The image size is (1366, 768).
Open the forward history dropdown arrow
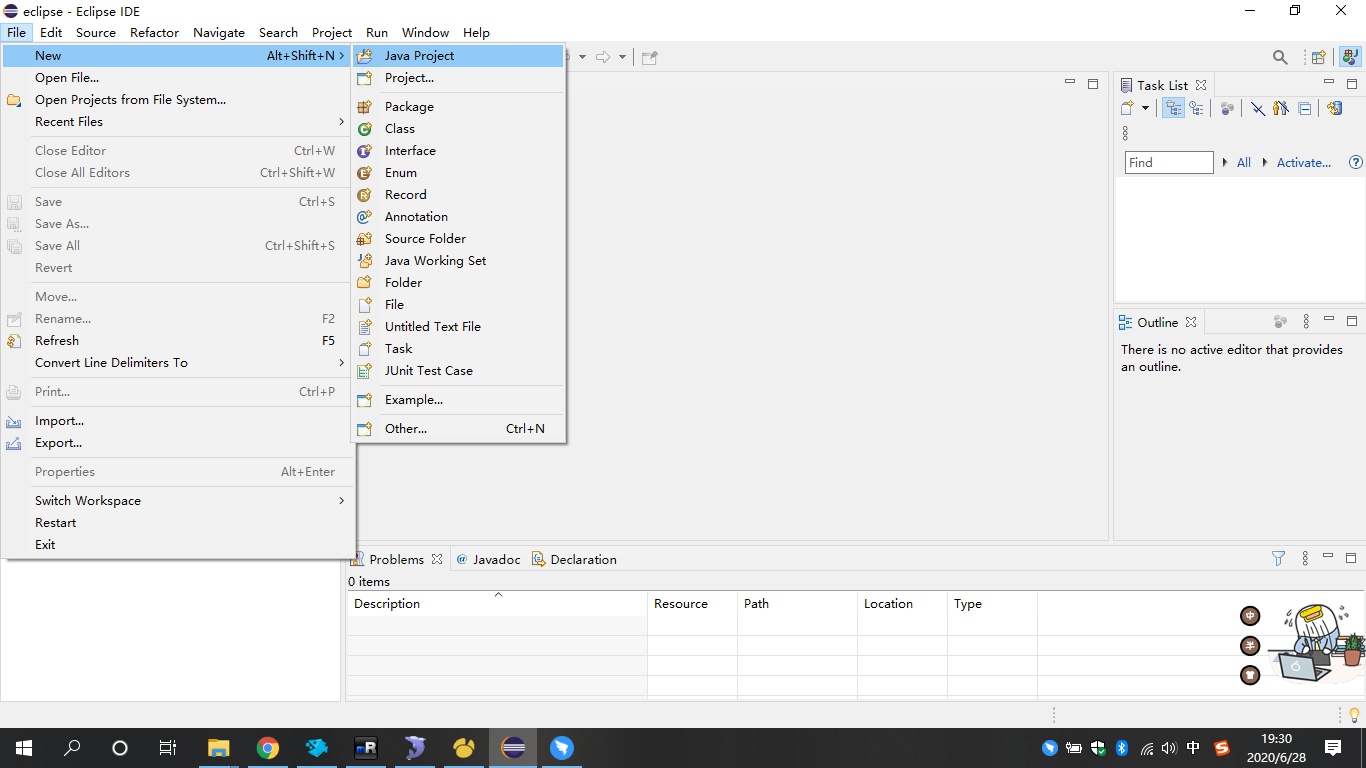tap(622, 57)
